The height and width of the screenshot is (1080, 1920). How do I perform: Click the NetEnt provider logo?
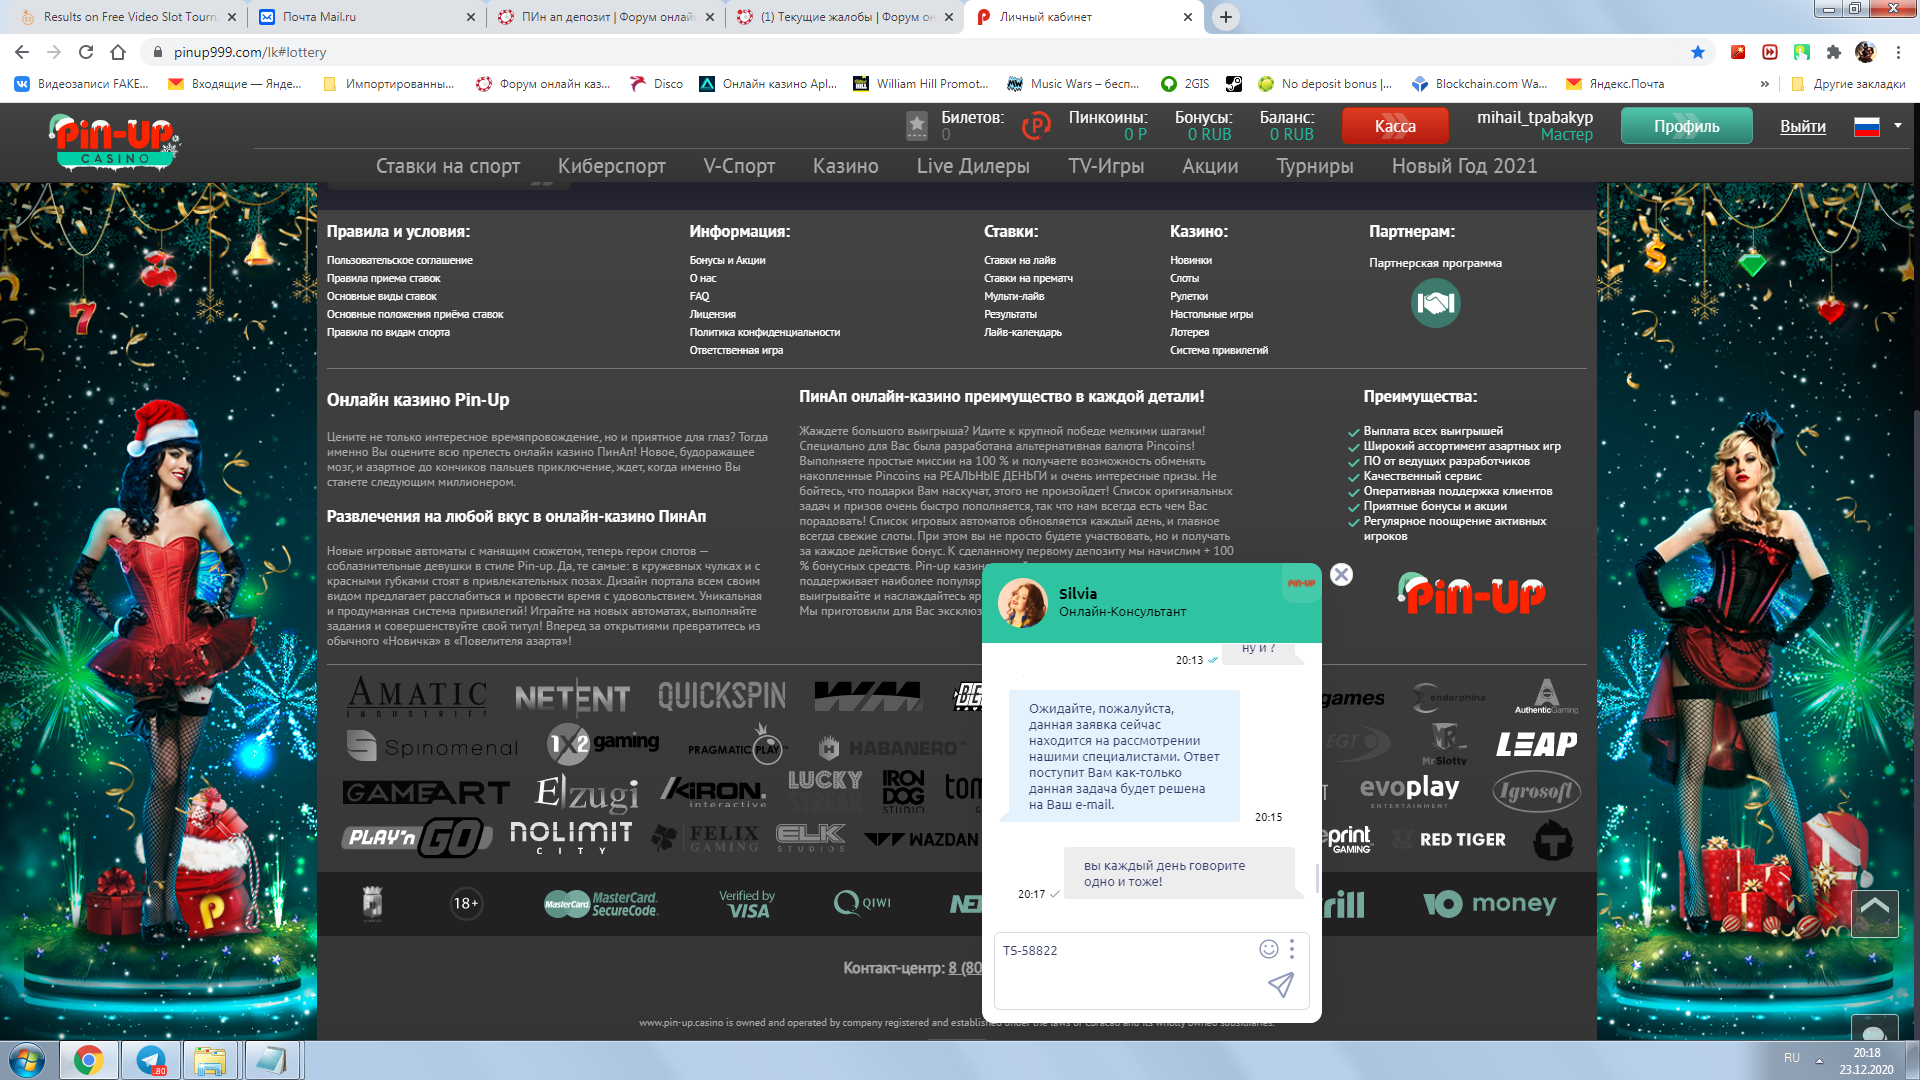click(x=572, y=698)
